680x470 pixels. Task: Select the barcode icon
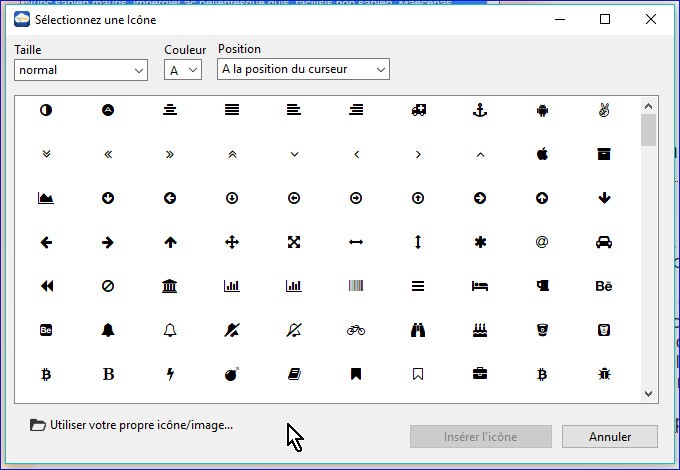tap(356, 286)
